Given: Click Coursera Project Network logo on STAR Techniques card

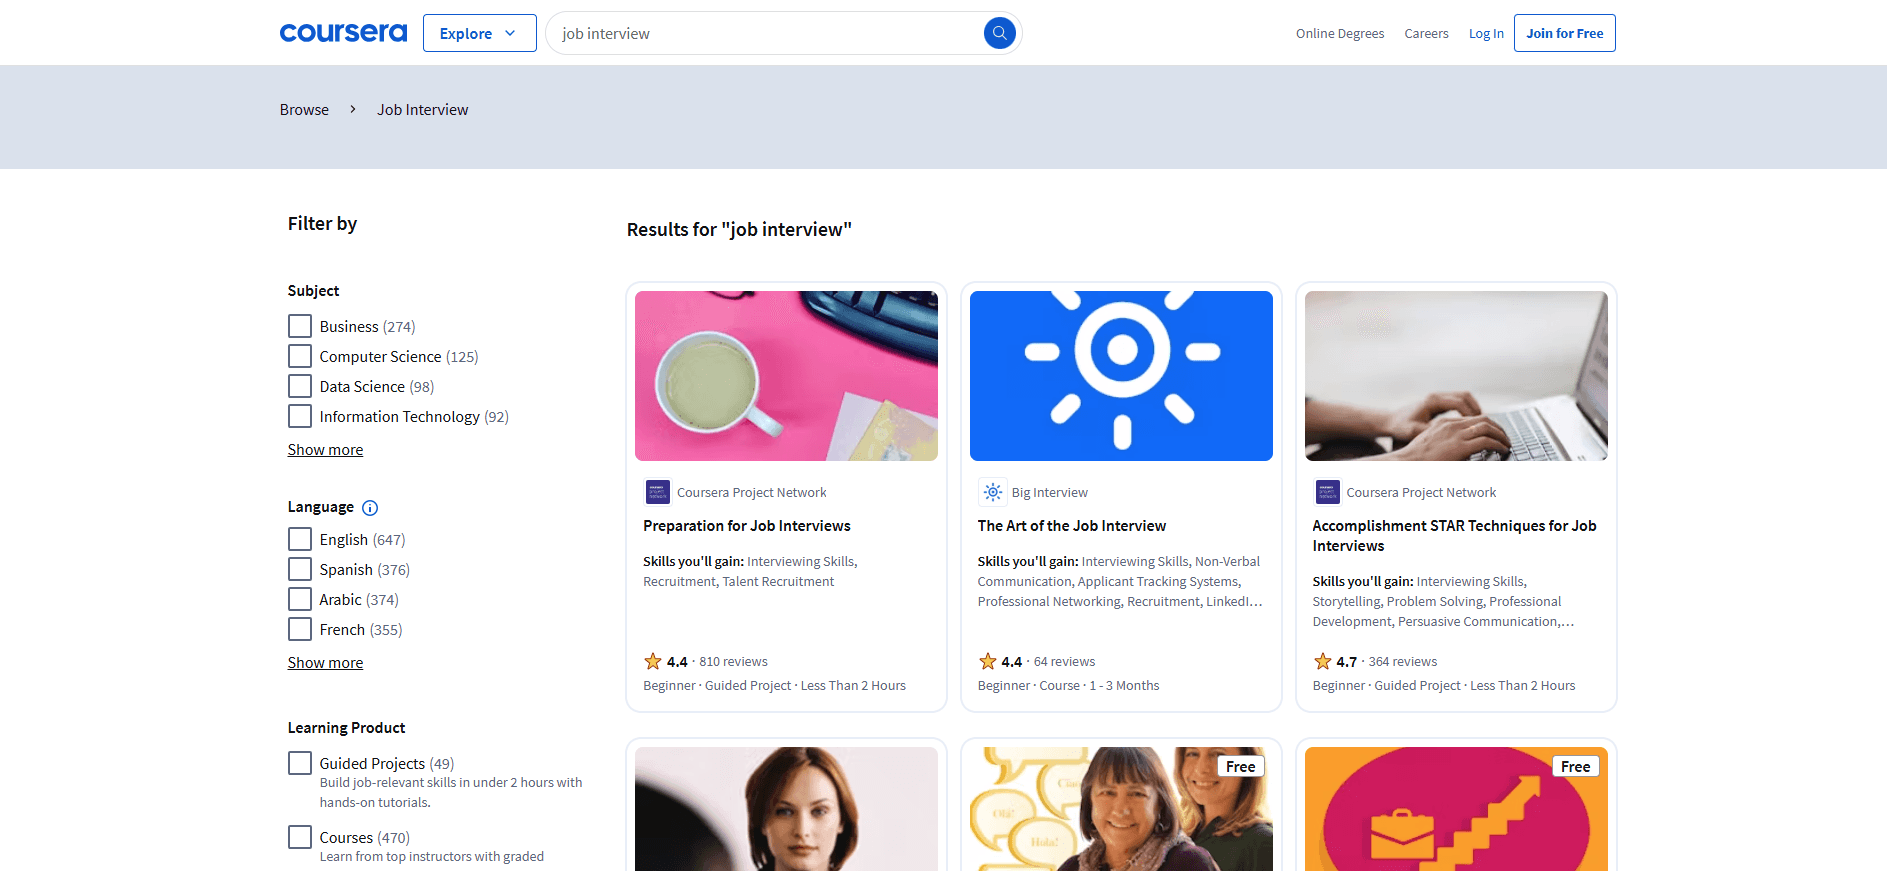Looking at the screenshot, I should point(1327,492).
